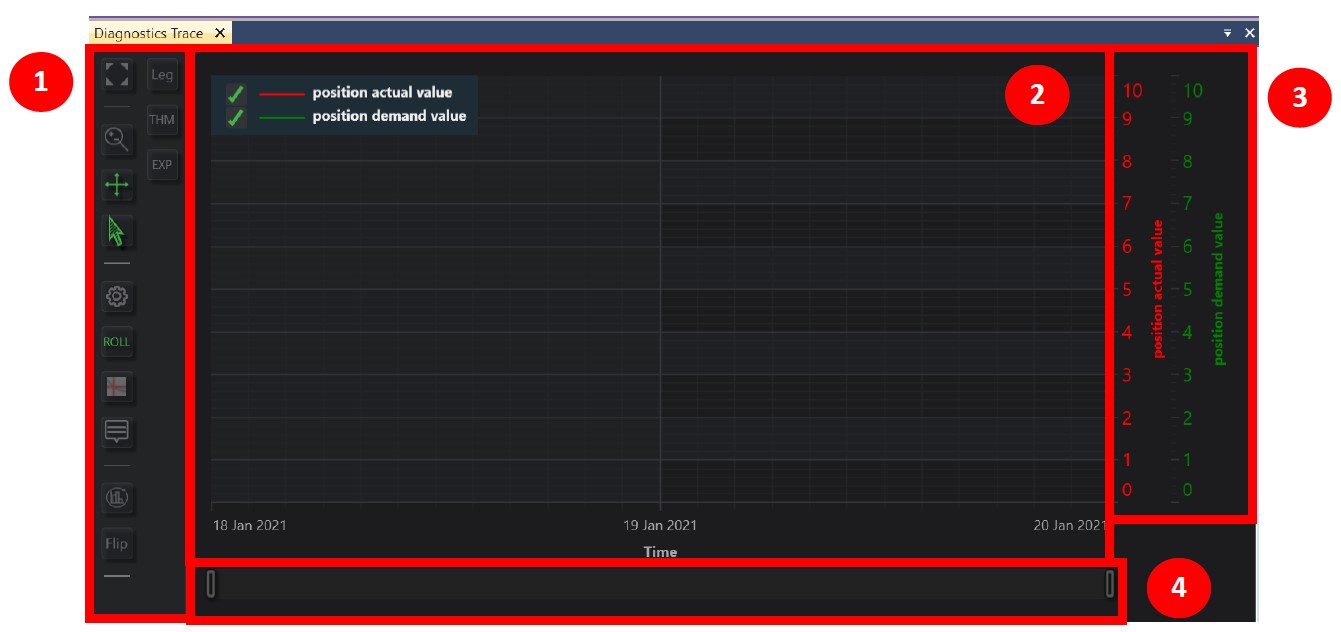This screenshot has height=632, width=1341.
Task: Click the EXP export button
Action: click(x=162, y=165)
